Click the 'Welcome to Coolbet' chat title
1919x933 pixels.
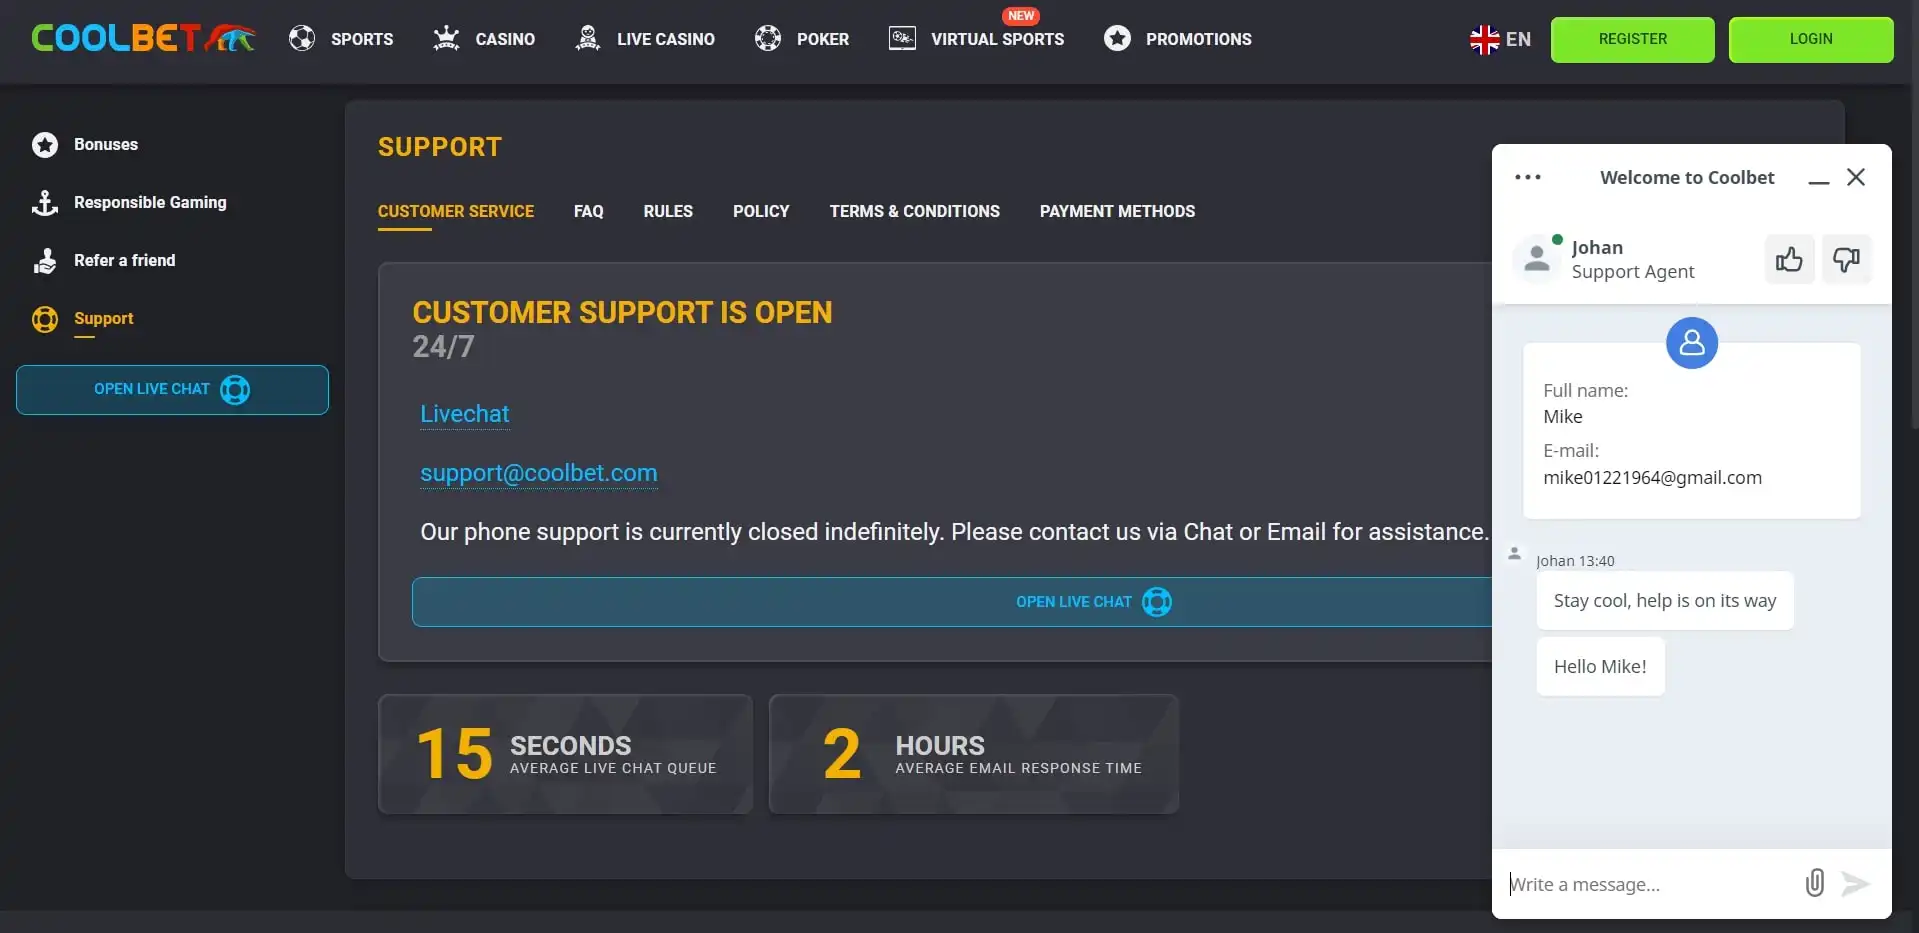coord(1687,177)
